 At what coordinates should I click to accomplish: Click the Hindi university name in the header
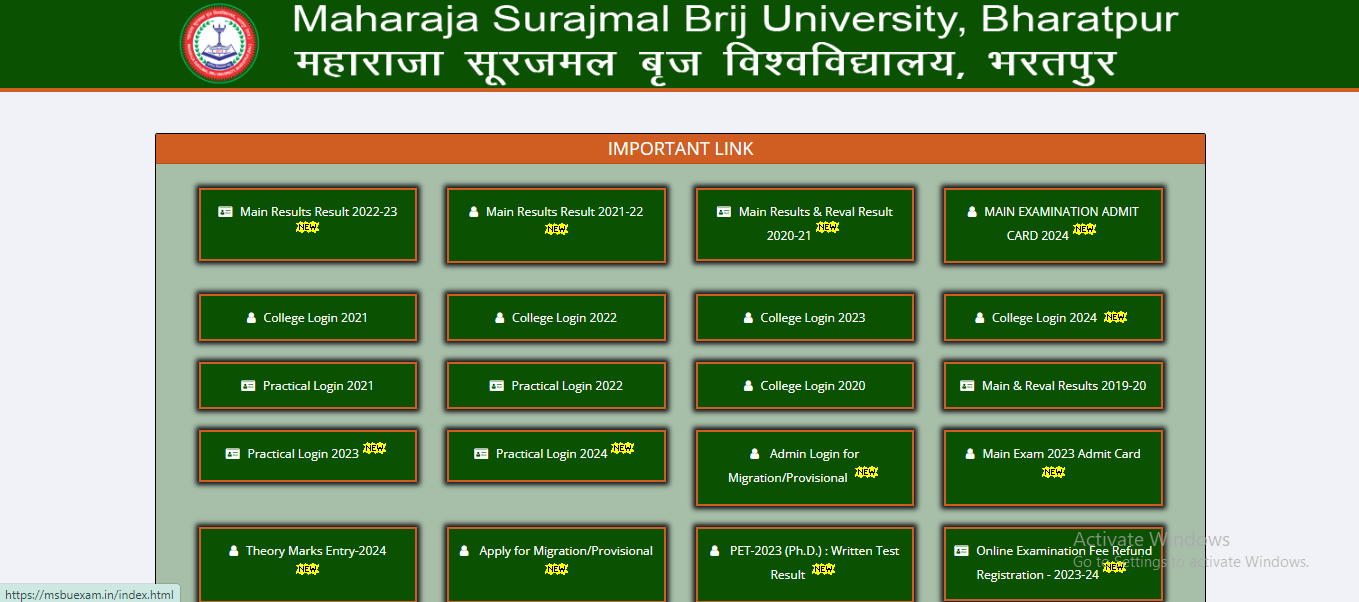click(x=705, y=63)
